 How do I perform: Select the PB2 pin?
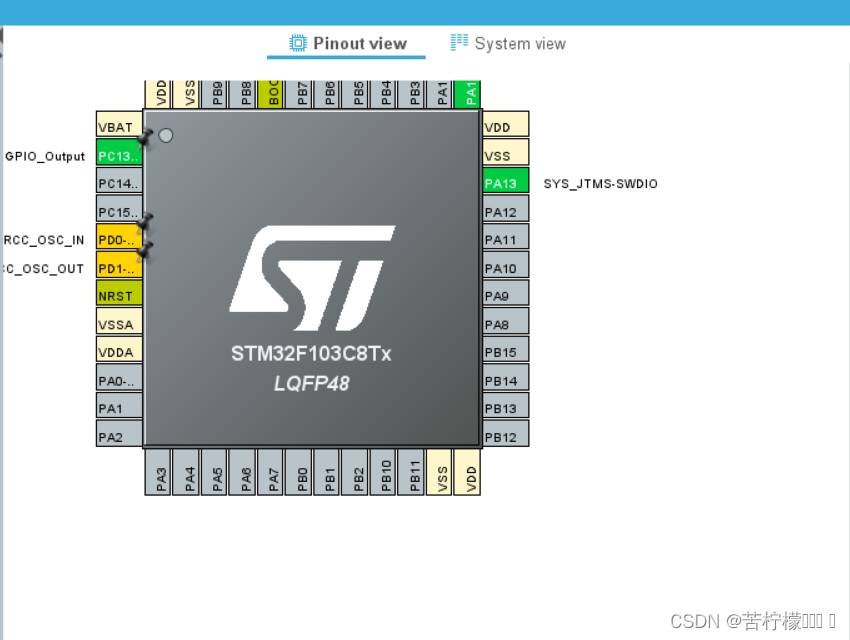pos(355,472)
